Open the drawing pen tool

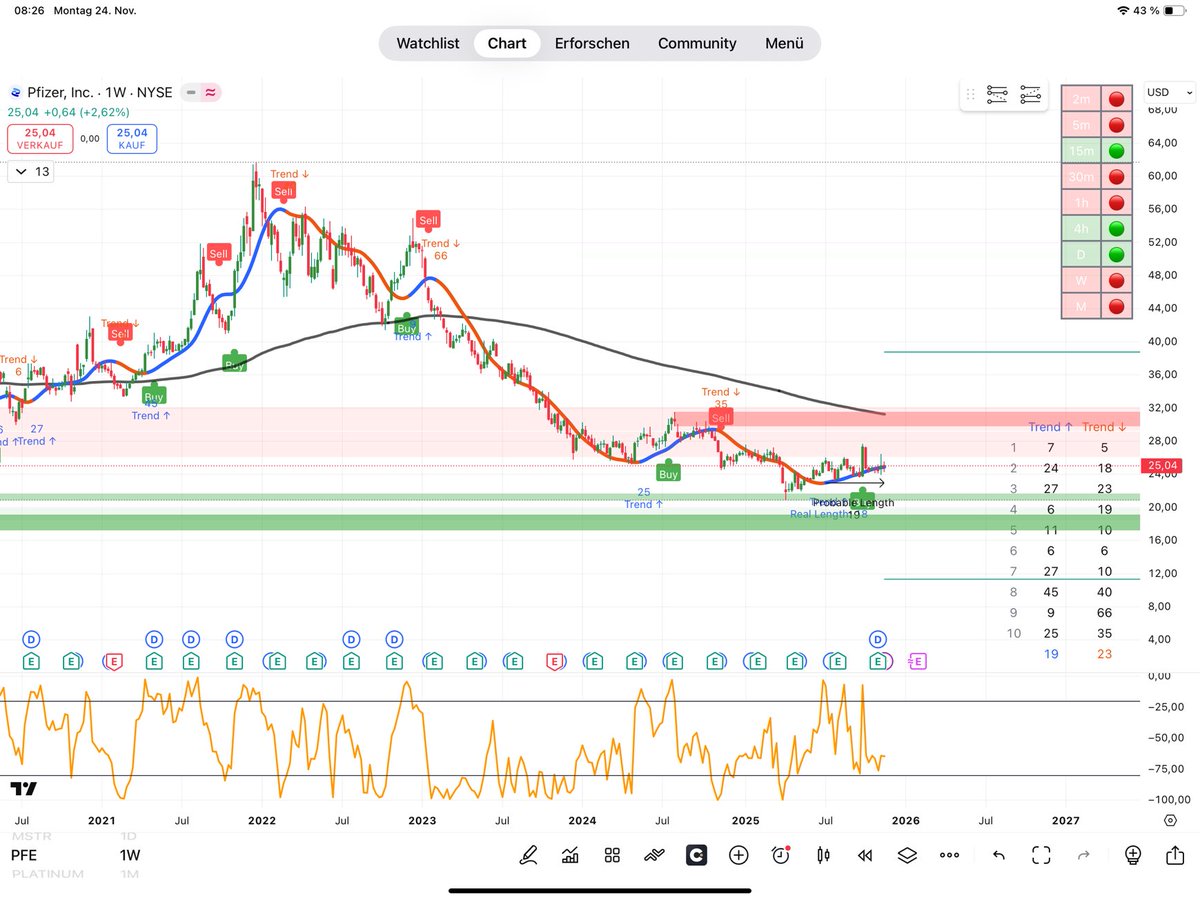pos(529,855)
